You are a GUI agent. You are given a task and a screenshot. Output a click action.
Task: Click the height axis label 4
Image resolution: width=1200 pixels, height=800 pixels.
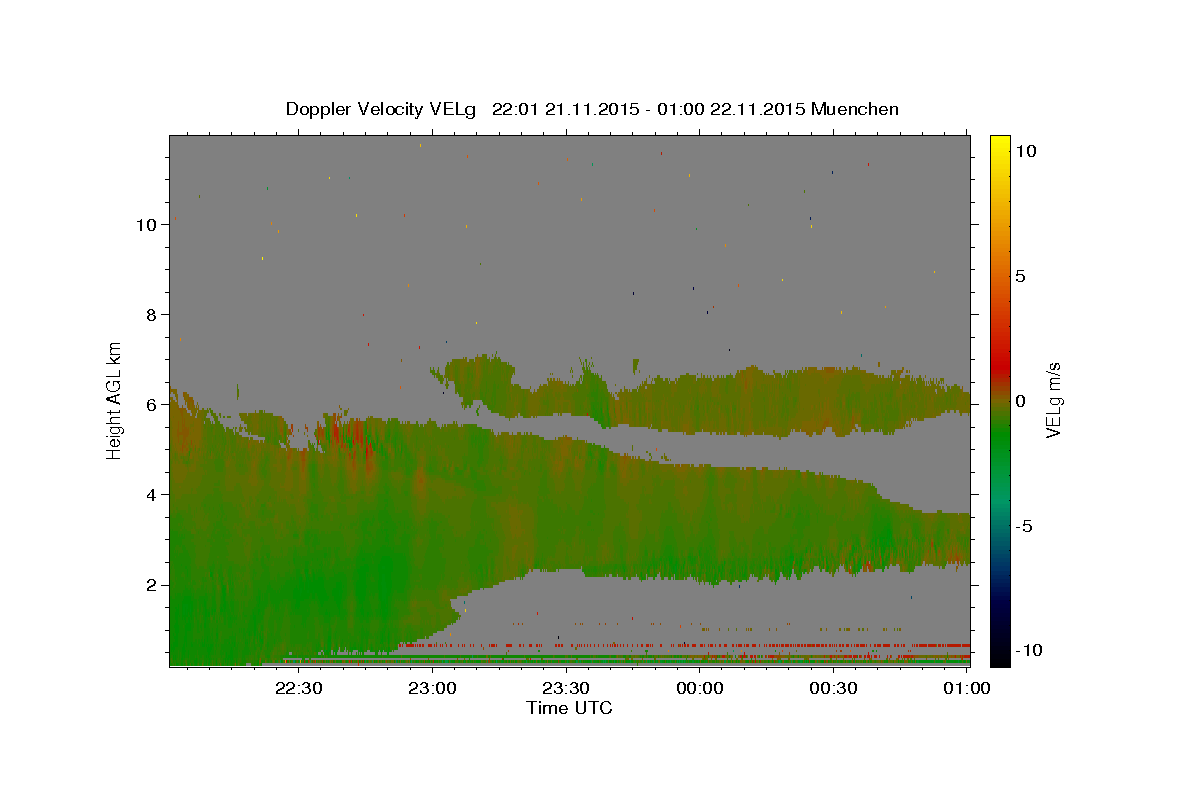click(150, 494)
